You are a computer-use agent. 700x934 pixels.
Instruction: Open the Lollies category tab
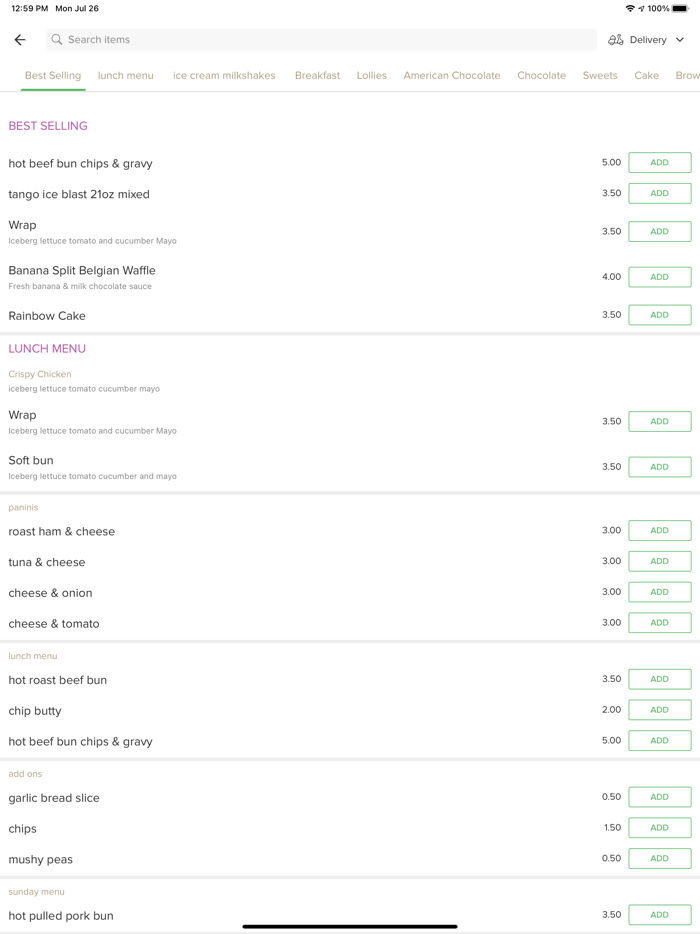[372, 76]
